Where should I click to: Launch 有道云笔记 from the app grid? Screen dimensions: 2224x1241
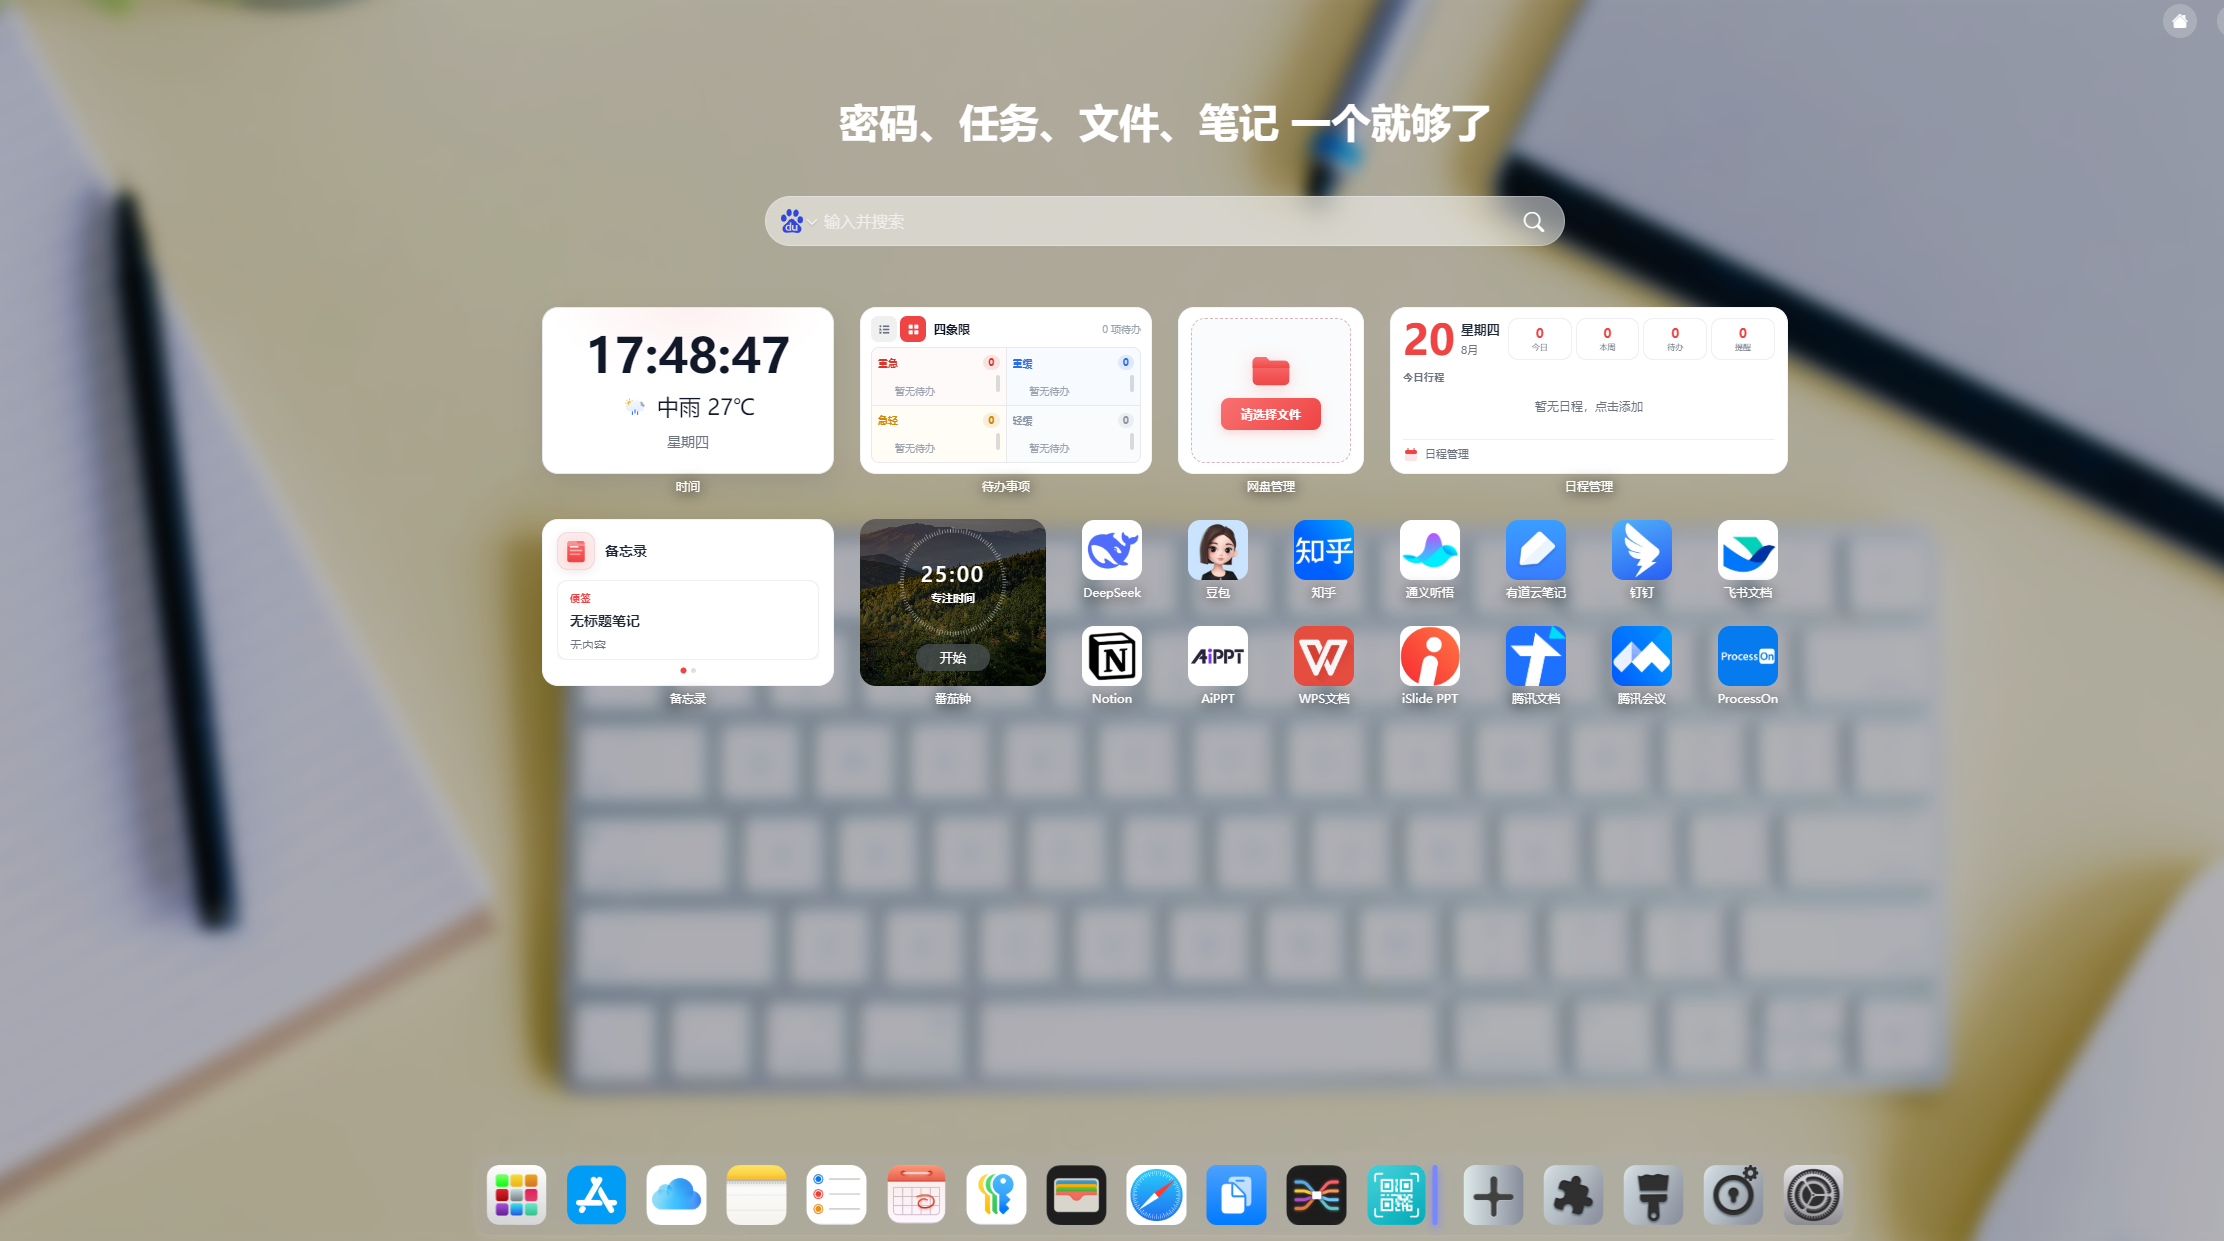(x=1535, y=550)
